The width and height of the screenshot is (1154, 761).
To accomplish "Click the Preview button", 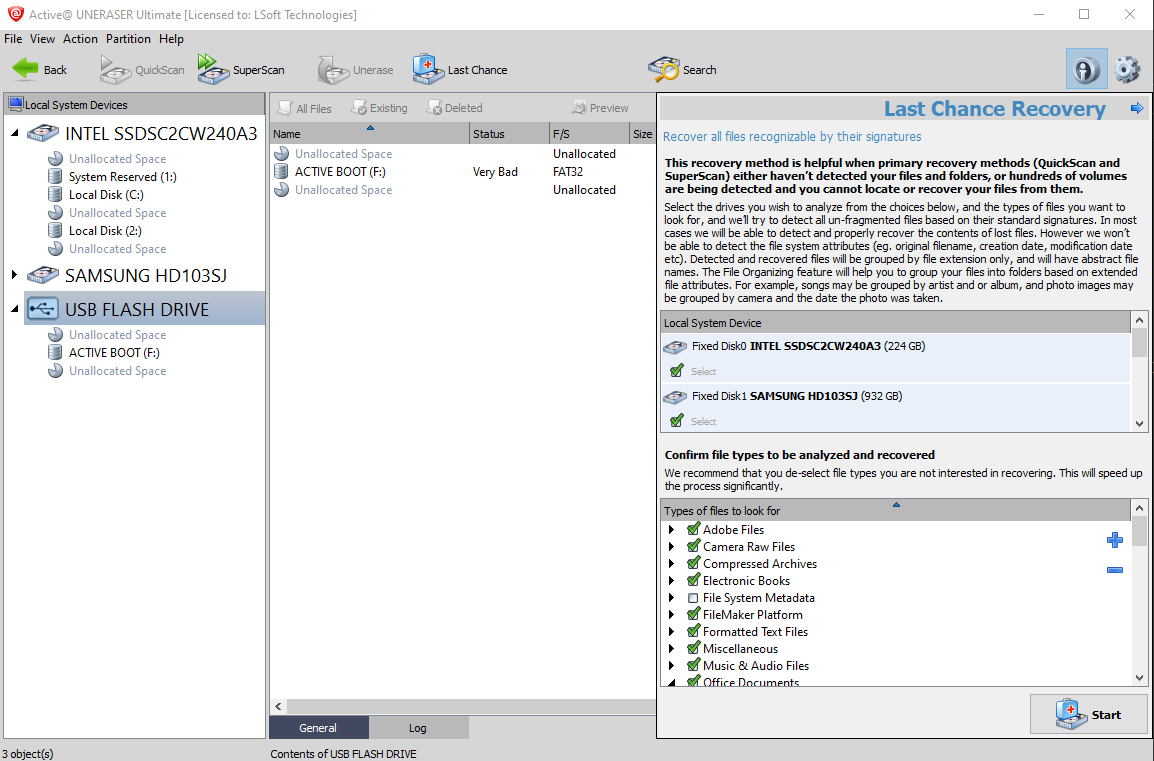I will coord(600,108).
